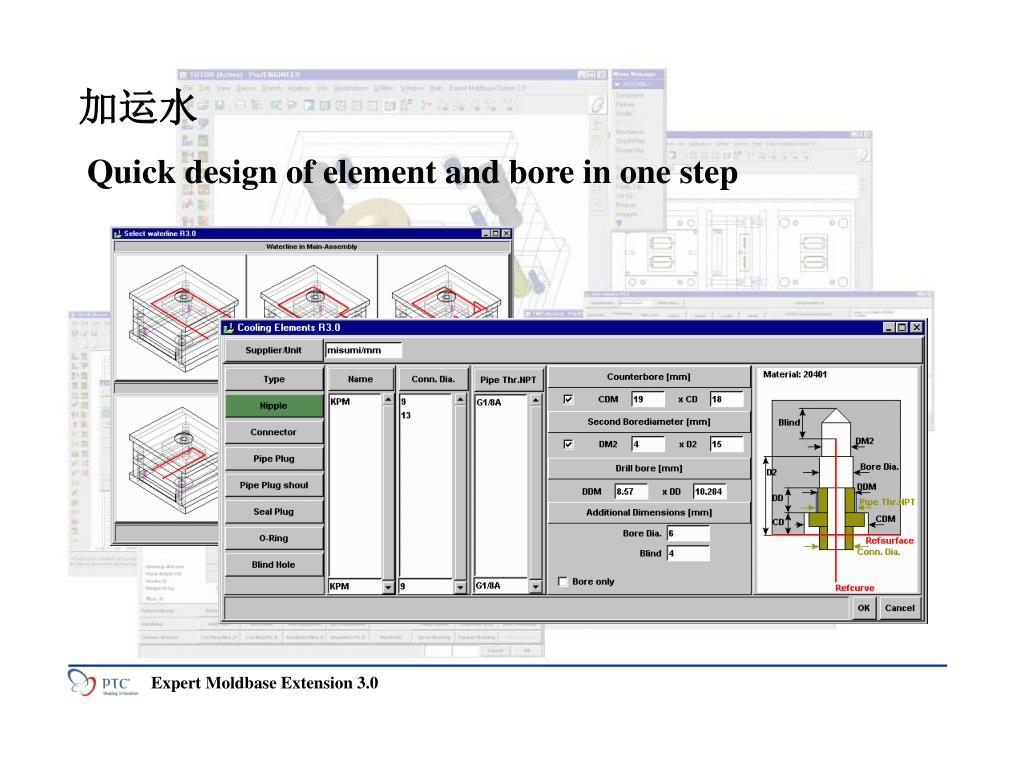
Task: Select the middle waterline thumbnail in top row
Action: tap(312, 287)
